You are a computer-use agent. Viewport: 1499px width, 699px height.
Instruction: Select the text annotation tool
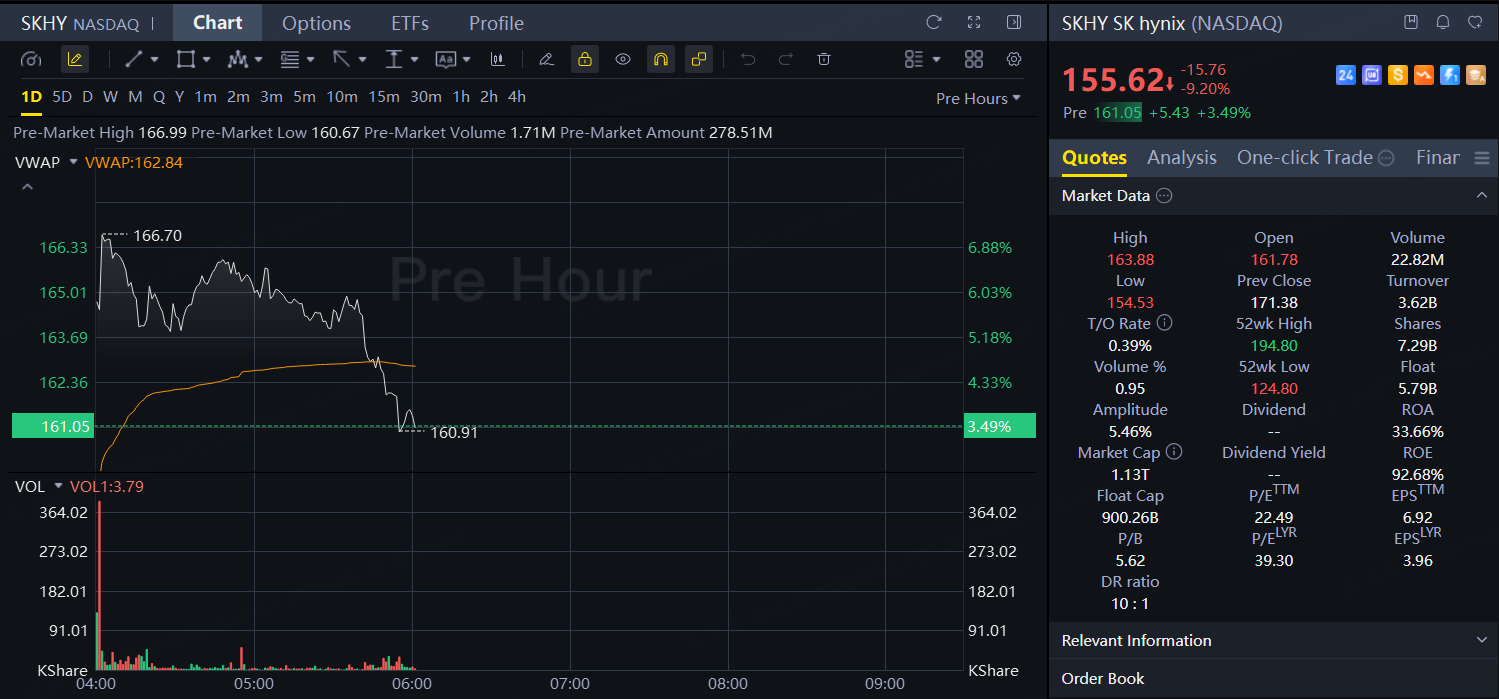coord(446,59)
